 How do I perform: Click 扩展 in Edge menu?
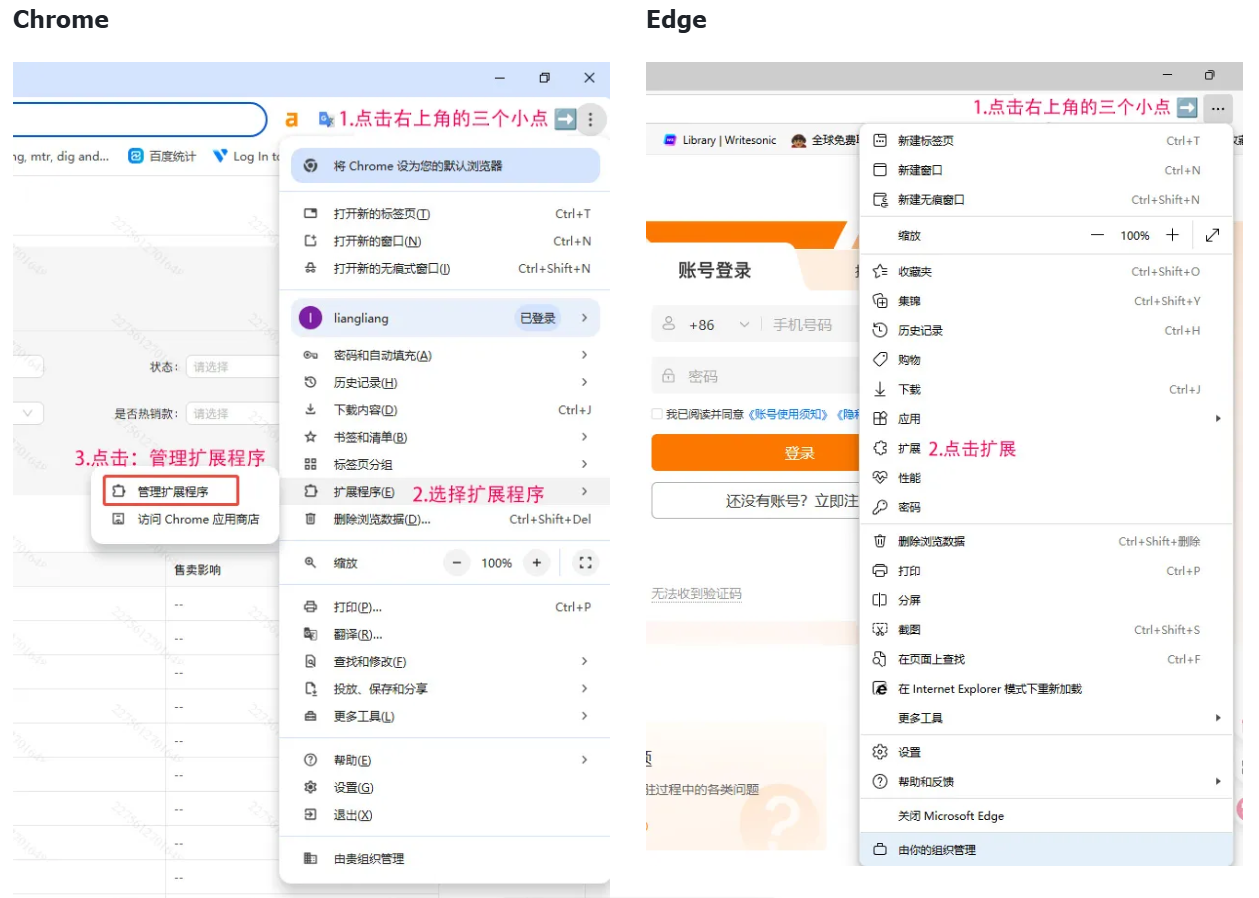point(1046,448)
